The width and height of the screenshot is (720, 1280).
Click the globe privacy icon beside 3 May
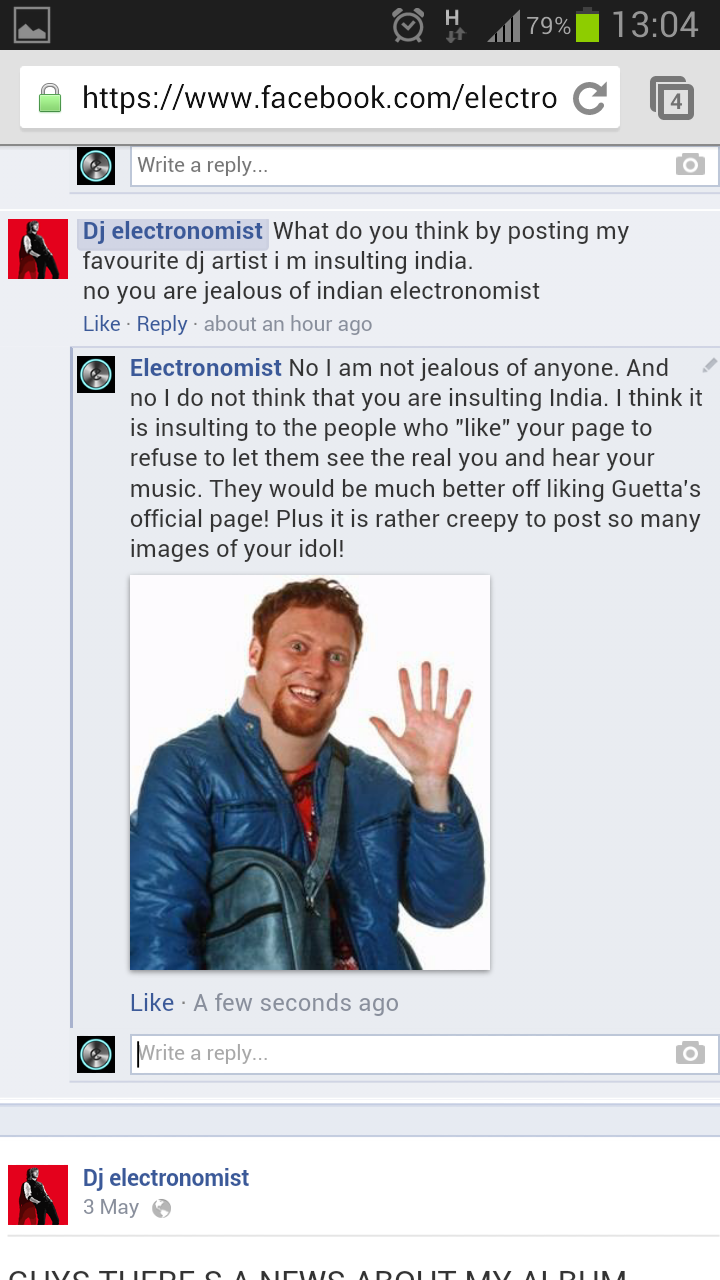(x=161, y=1208)
